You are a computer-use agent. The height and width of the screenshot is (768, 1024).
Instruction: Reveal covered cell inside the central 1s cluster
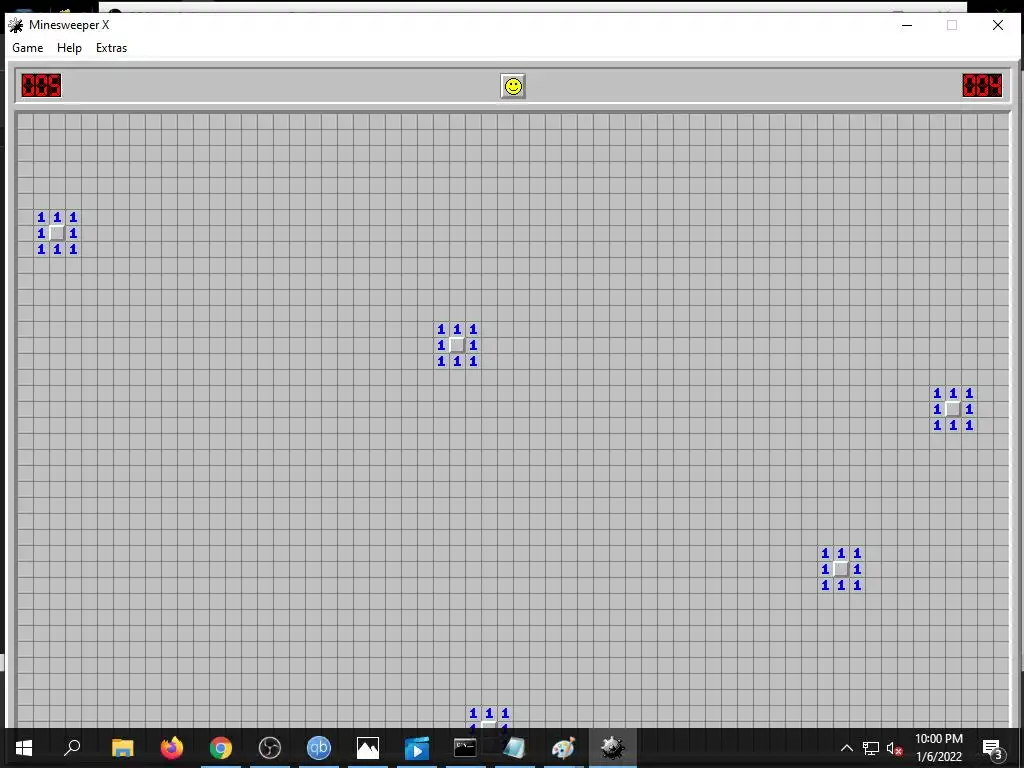[x=457, y=345]
